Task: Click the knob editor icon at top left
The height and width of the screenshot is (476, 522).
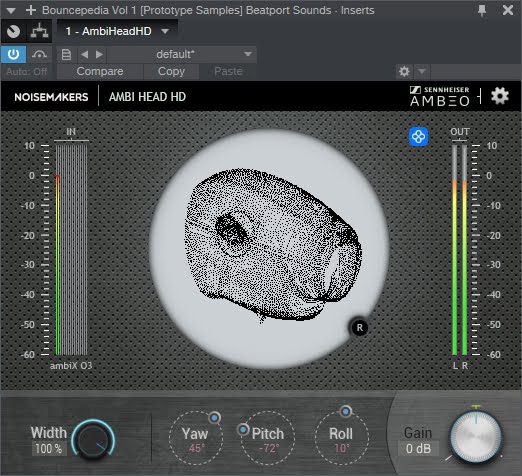Action: point(13,31)
